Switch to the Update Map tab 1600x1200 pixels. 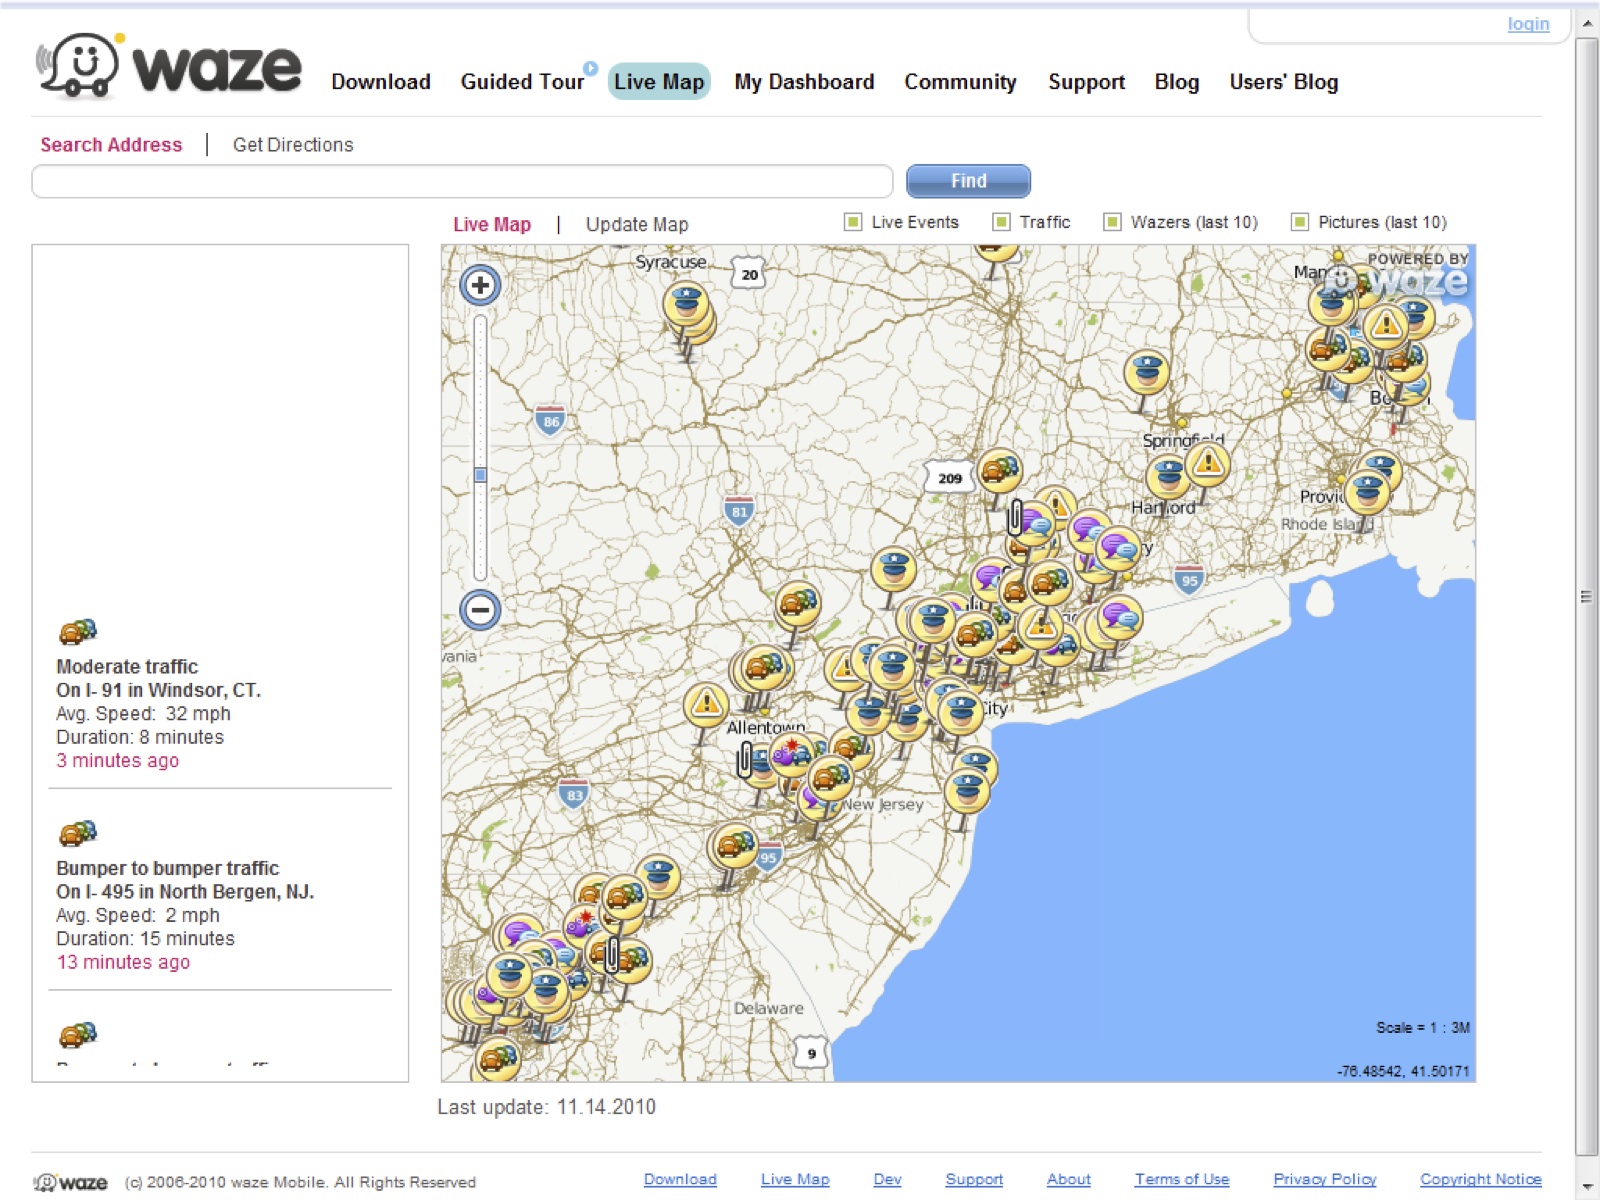(636, 224)
